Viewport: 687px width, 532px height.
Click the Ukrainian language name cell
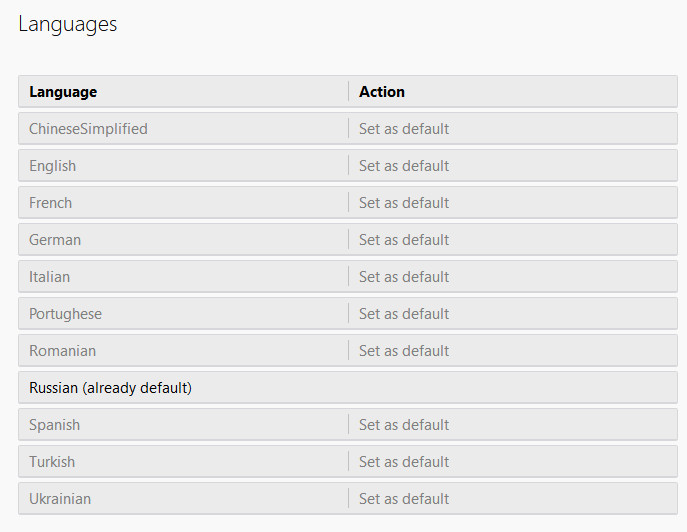[60, 499]
